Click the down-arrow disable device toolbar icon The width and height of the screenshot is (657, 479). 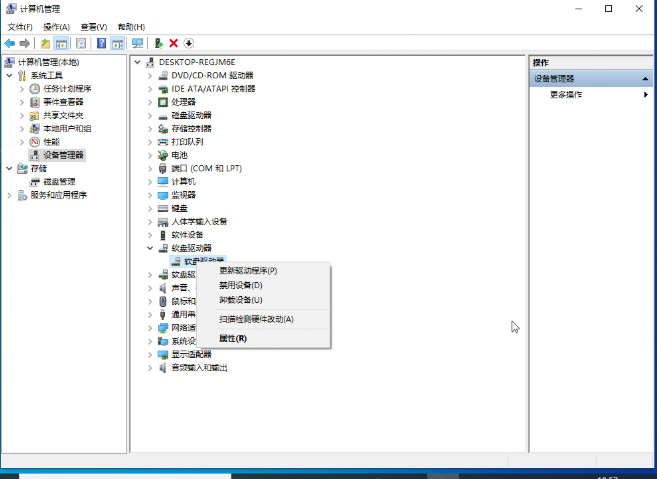(189, 43)
